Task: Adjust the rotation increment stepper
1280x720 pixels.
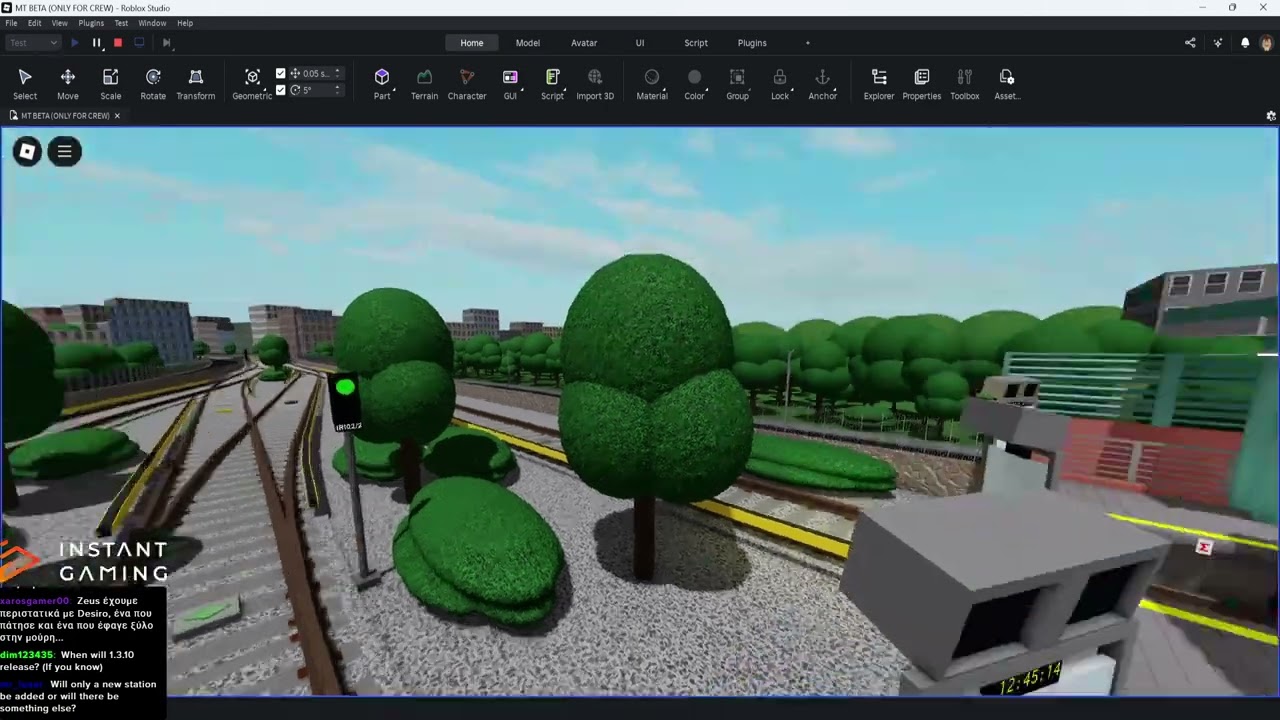Action: (338, 90)
